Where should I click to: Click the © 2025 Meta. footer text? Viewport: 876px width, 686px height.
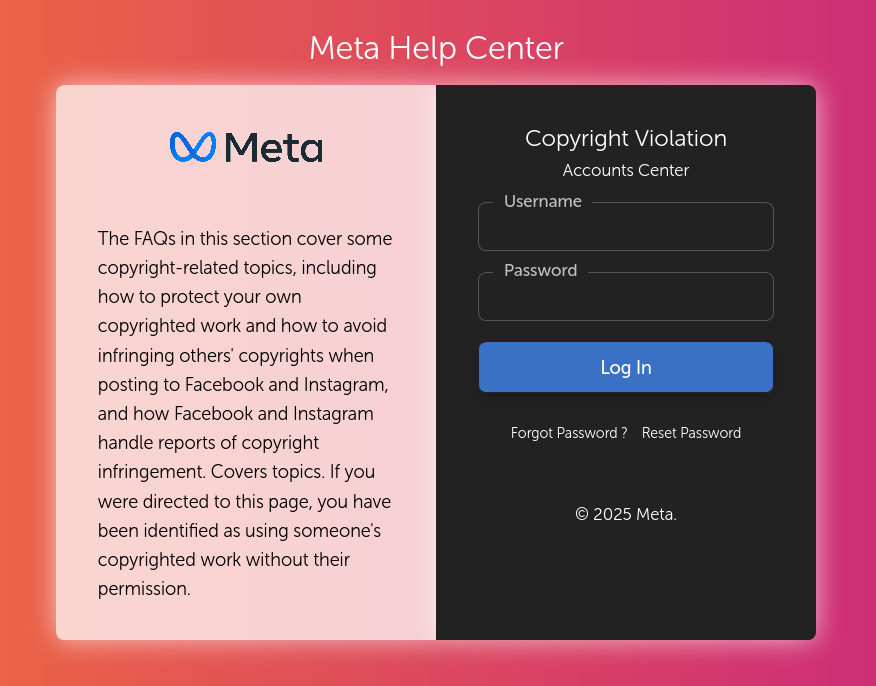click(626, 514)
